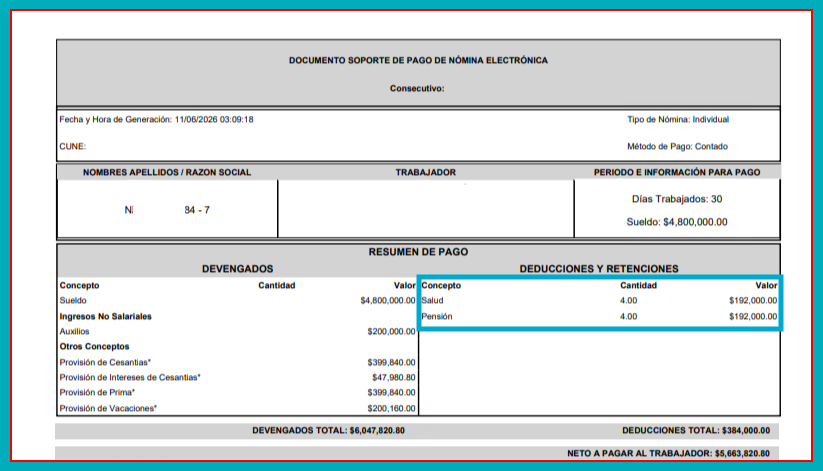Click the title 'DOCUMENTO SOPORTE DE PAGO DE NÓMINA ELECTRÓNICA'
Viewport: 823px width, 471px height.
418,60
